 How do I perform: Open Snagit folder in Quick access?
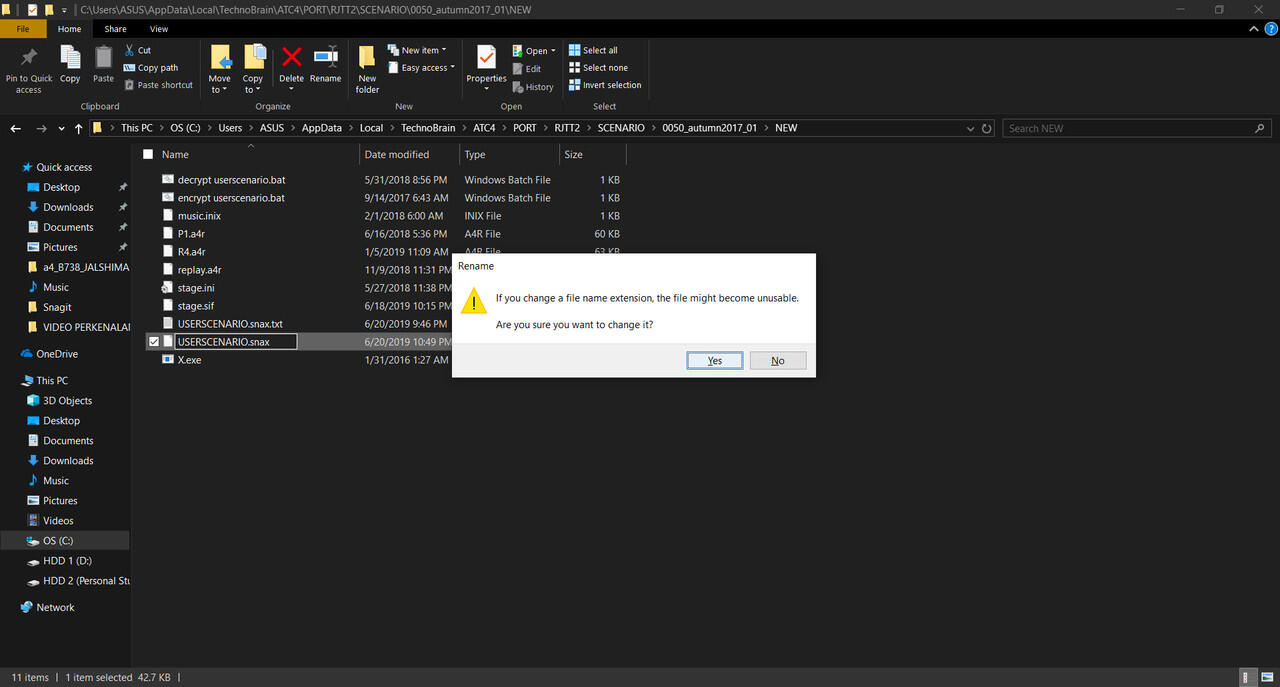click(57, 307)
